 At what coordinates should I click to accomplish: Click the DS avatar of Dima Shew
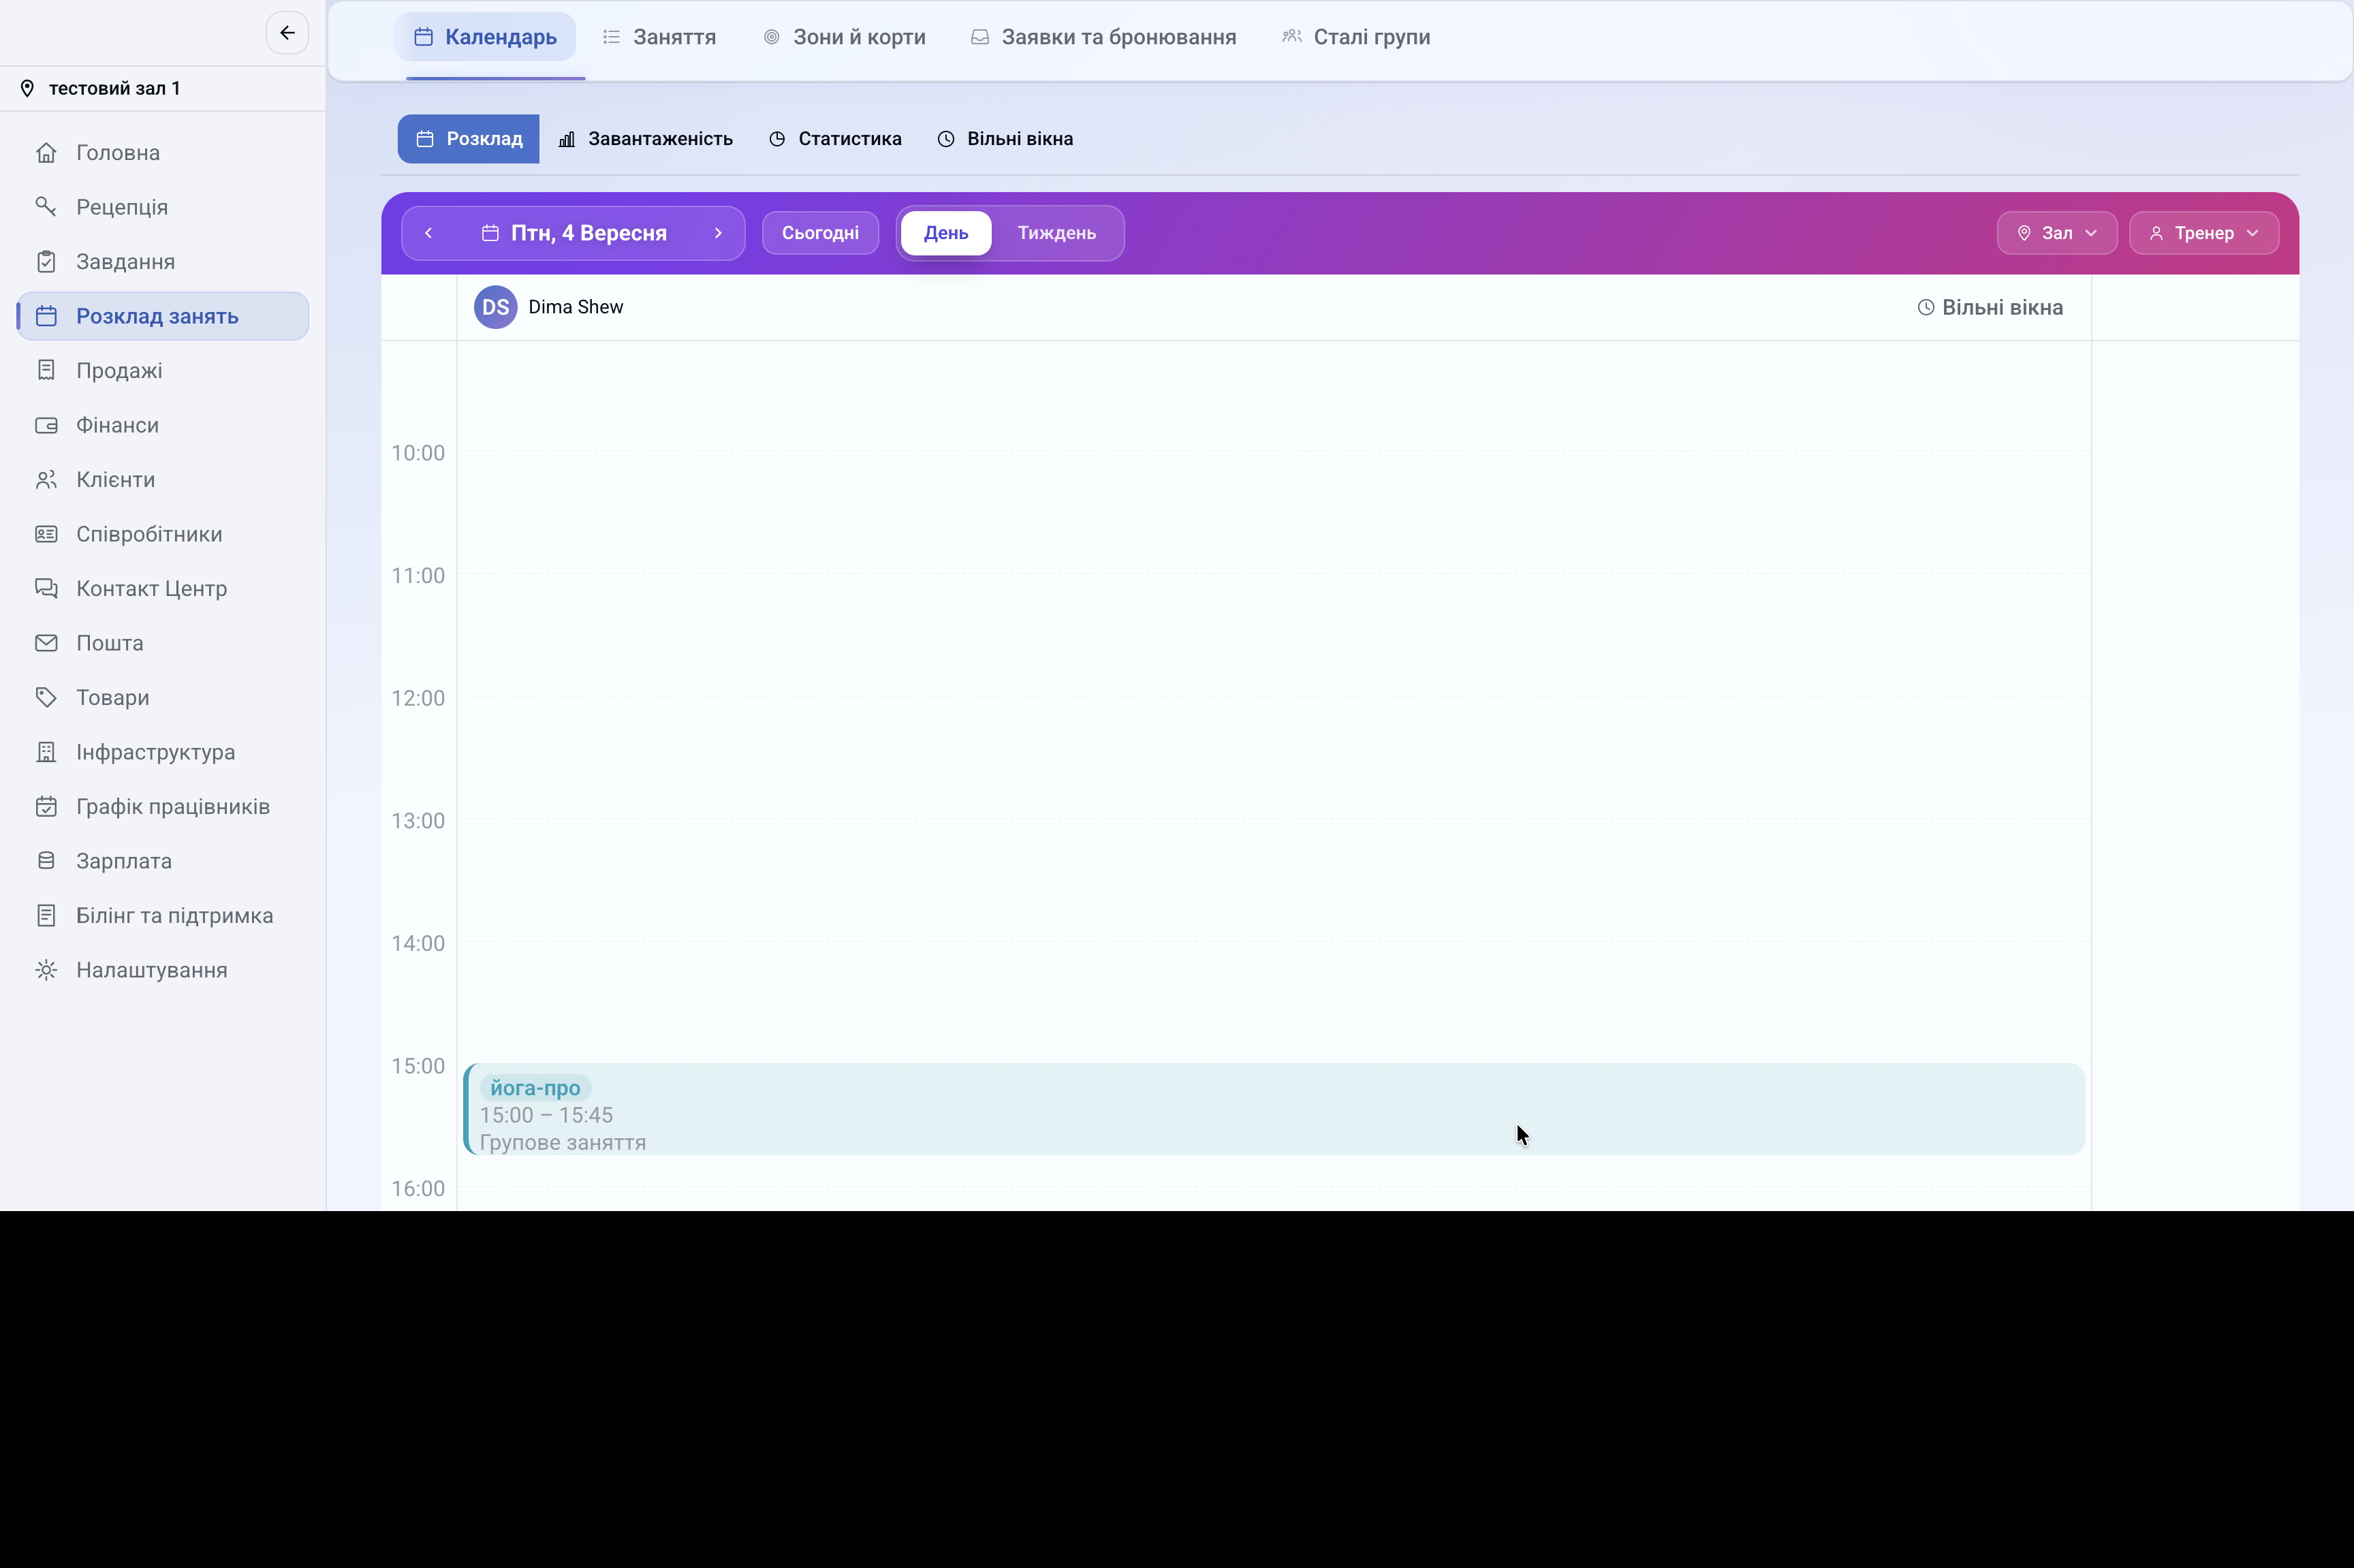(x=495, y=307)
